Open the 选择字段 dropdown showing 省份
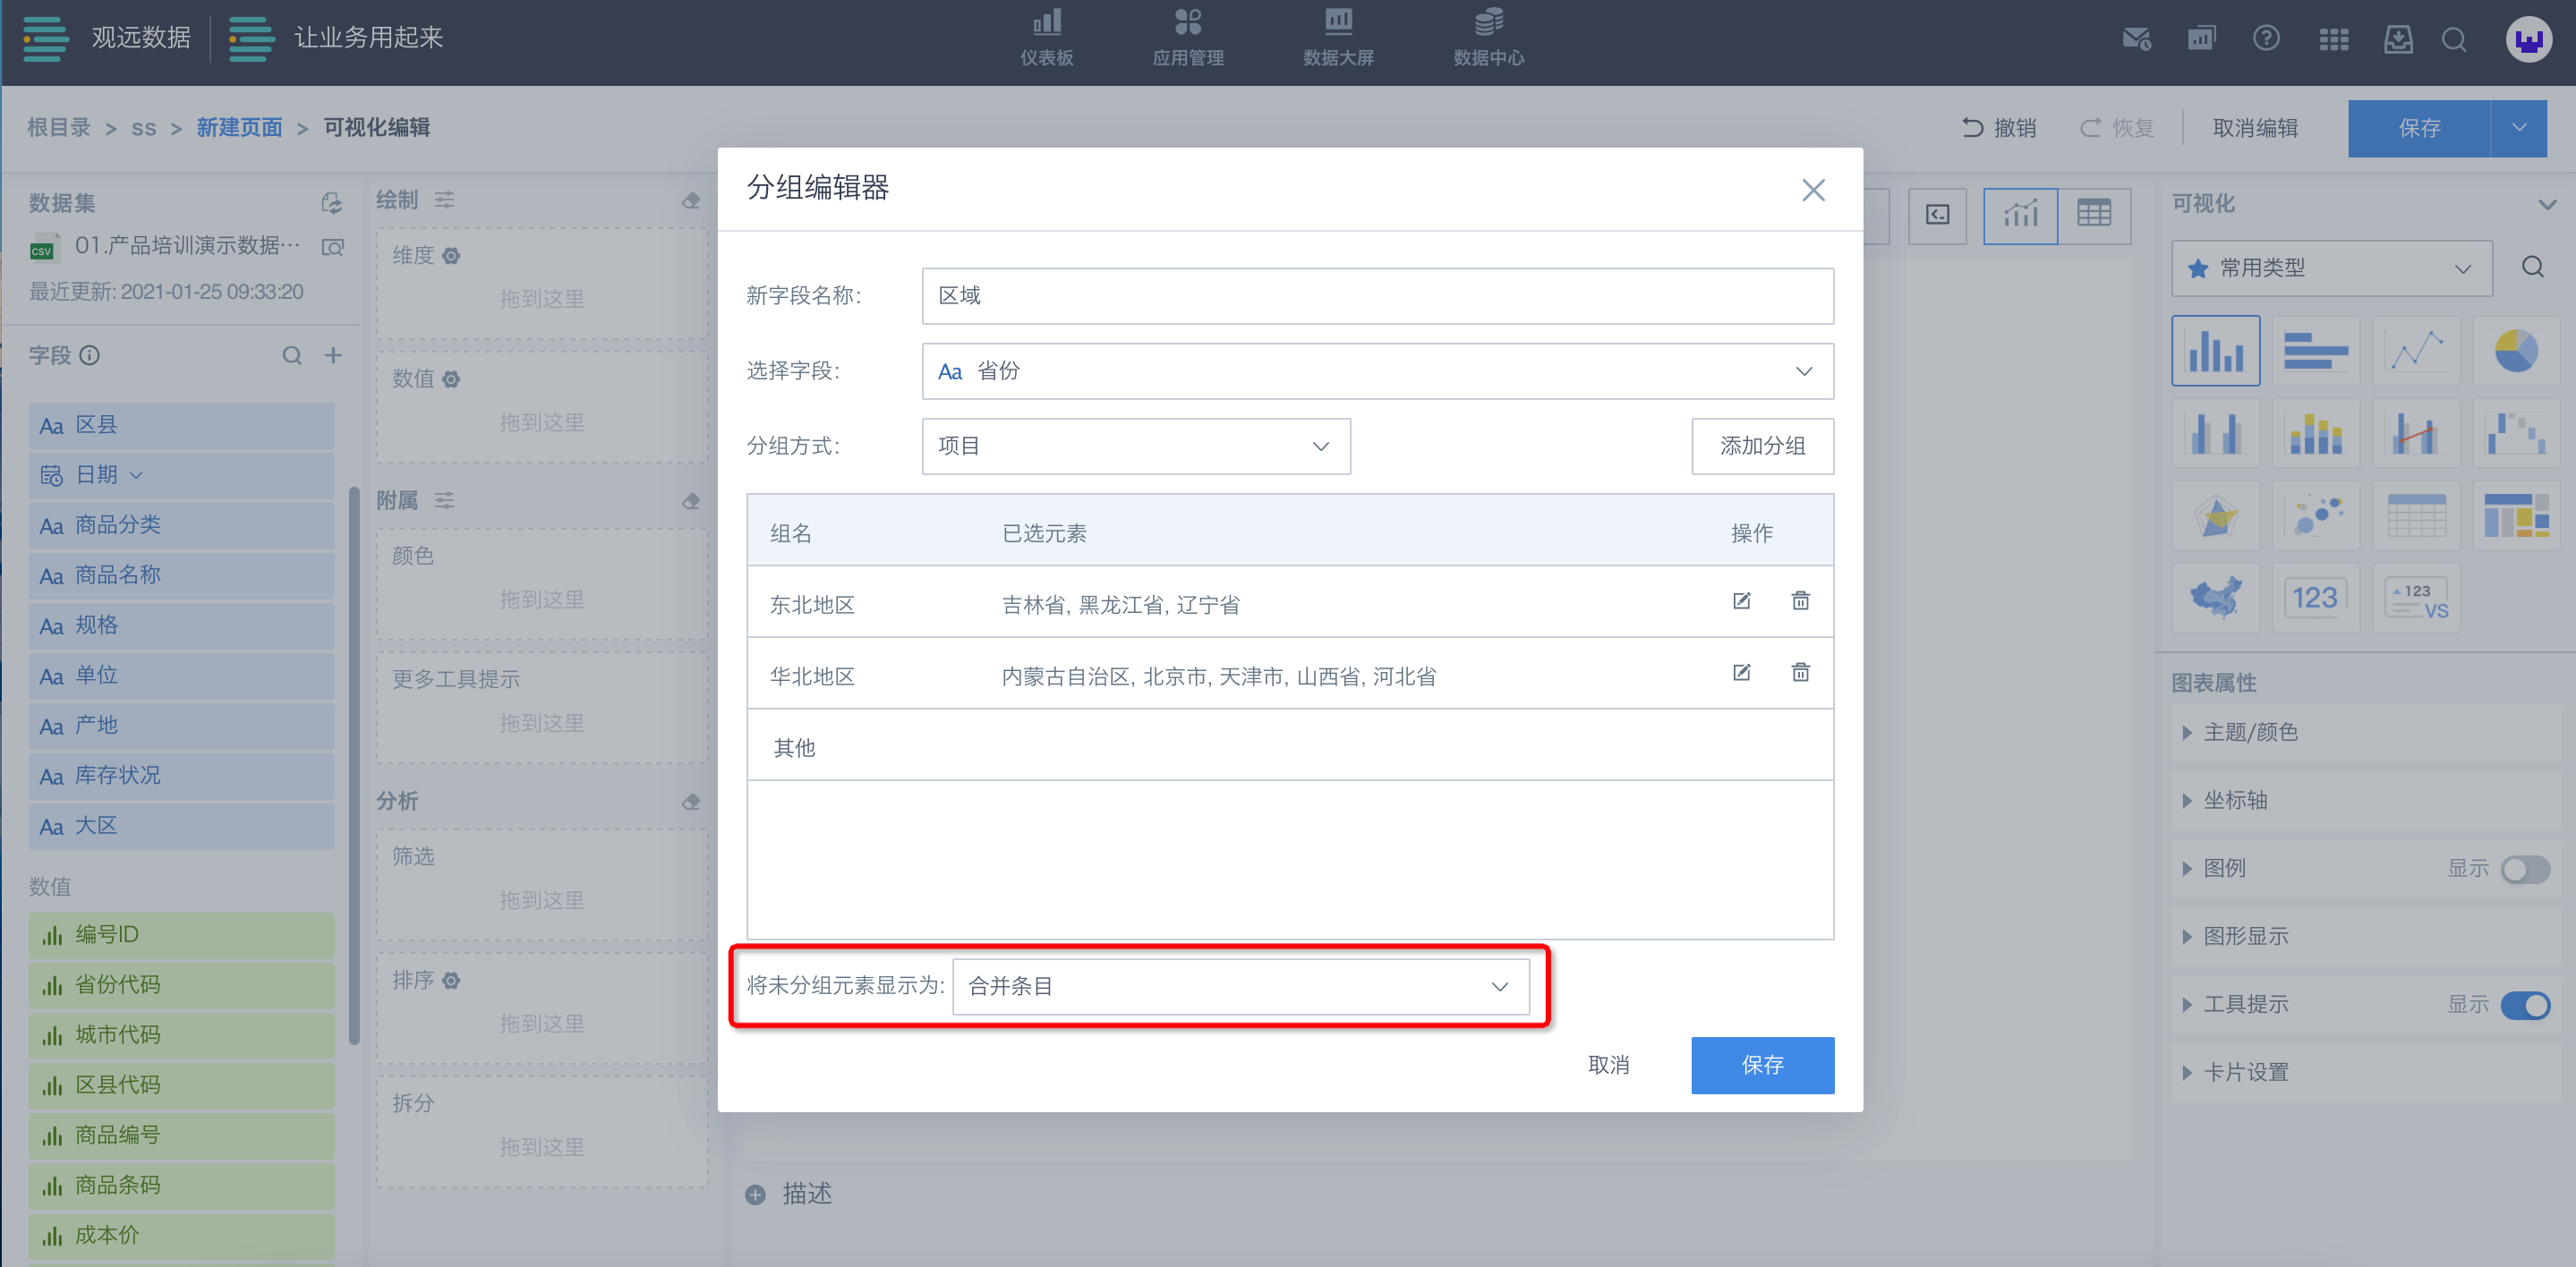 [1377, 371]
